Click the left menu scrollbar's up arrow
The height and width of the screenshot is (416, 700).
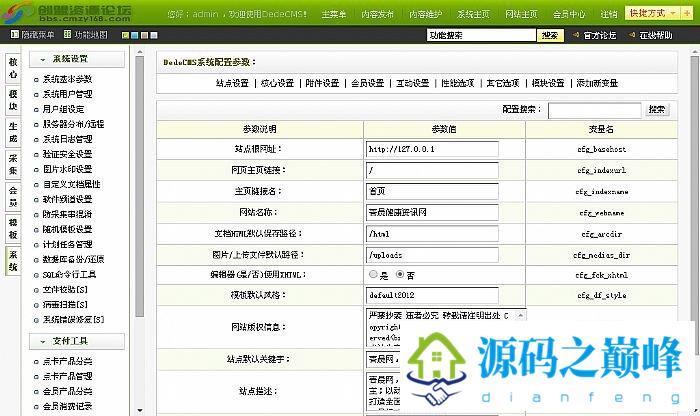tap(140, 53)
